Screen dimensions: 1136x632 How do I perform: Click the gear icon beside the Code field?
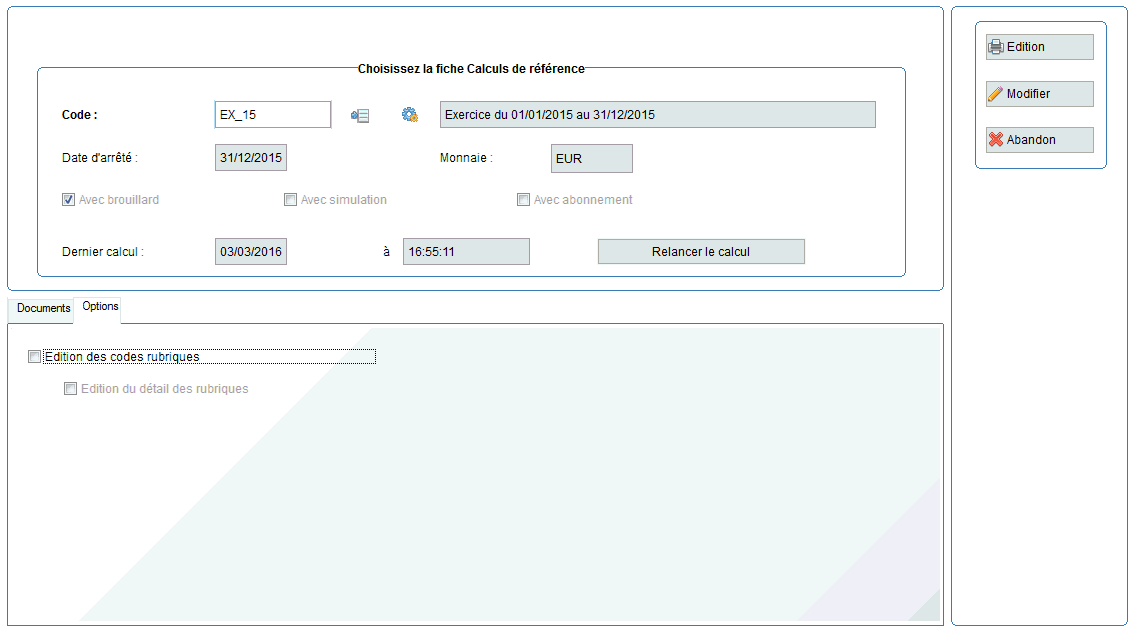[409, 115]
